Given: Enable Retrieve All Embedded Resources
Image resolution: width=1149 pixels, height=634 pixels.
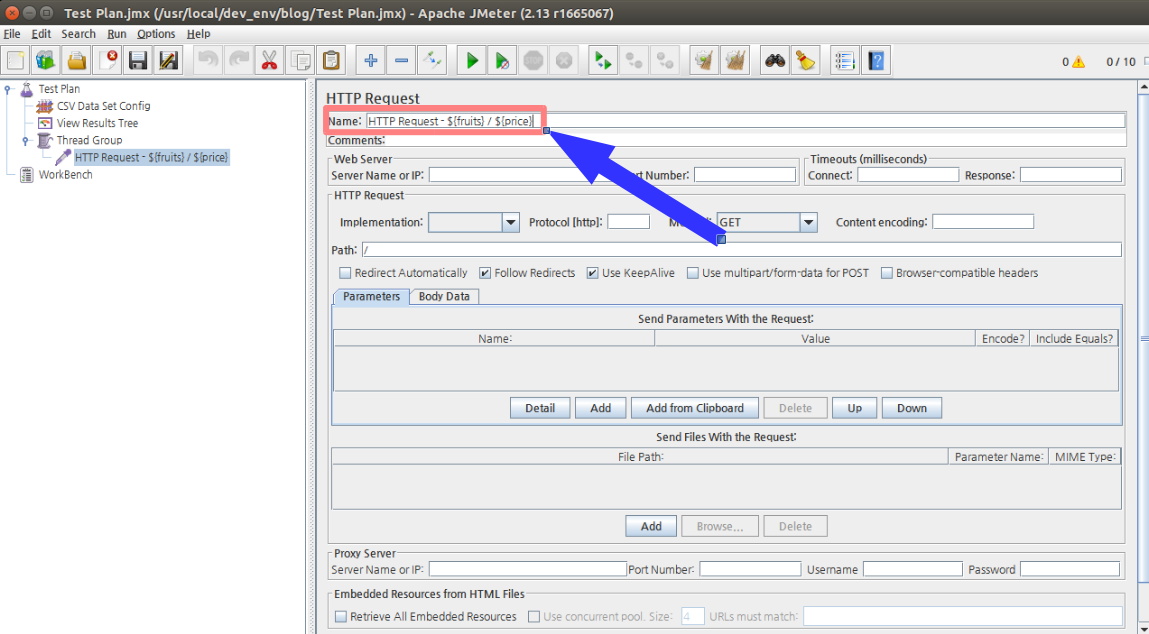Looking at the screenshot, I should (x=341, y=616).
